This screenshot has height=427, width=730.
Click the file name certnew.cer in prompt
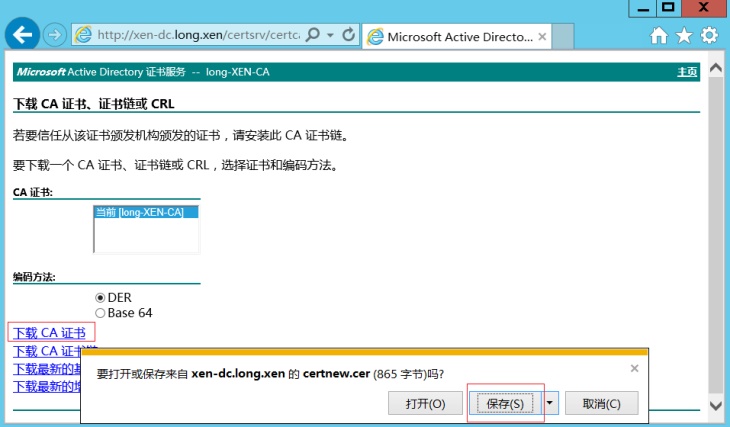[336, 373]
